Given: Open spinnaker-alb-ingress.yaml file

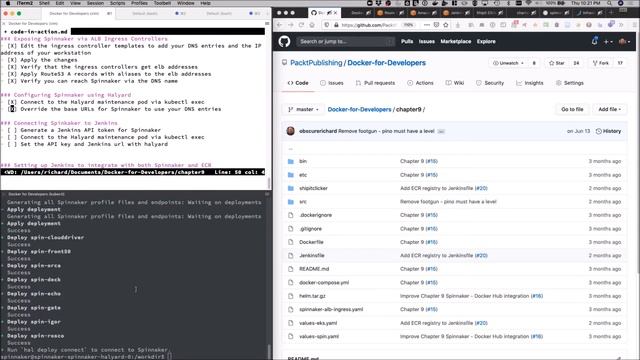Looking at the screenshot, I should pyautogui.click(x=331, y=309).
